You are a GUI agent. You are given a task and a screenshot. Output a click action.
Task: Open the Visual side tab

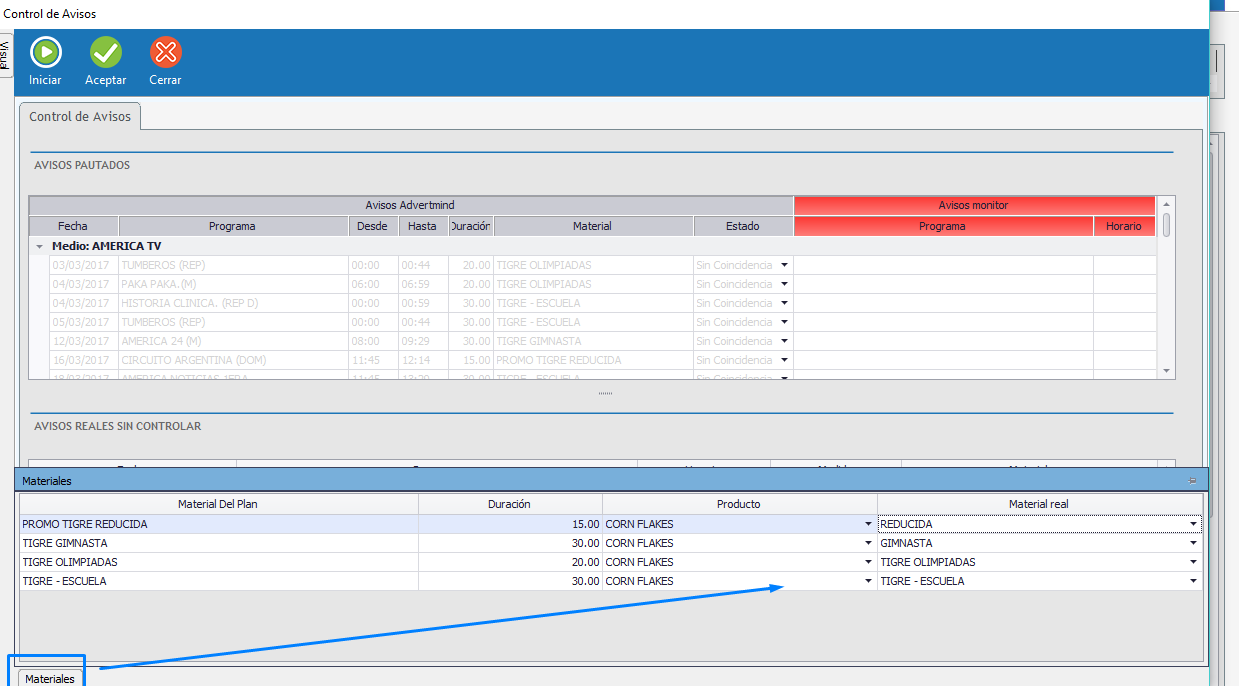5,55
